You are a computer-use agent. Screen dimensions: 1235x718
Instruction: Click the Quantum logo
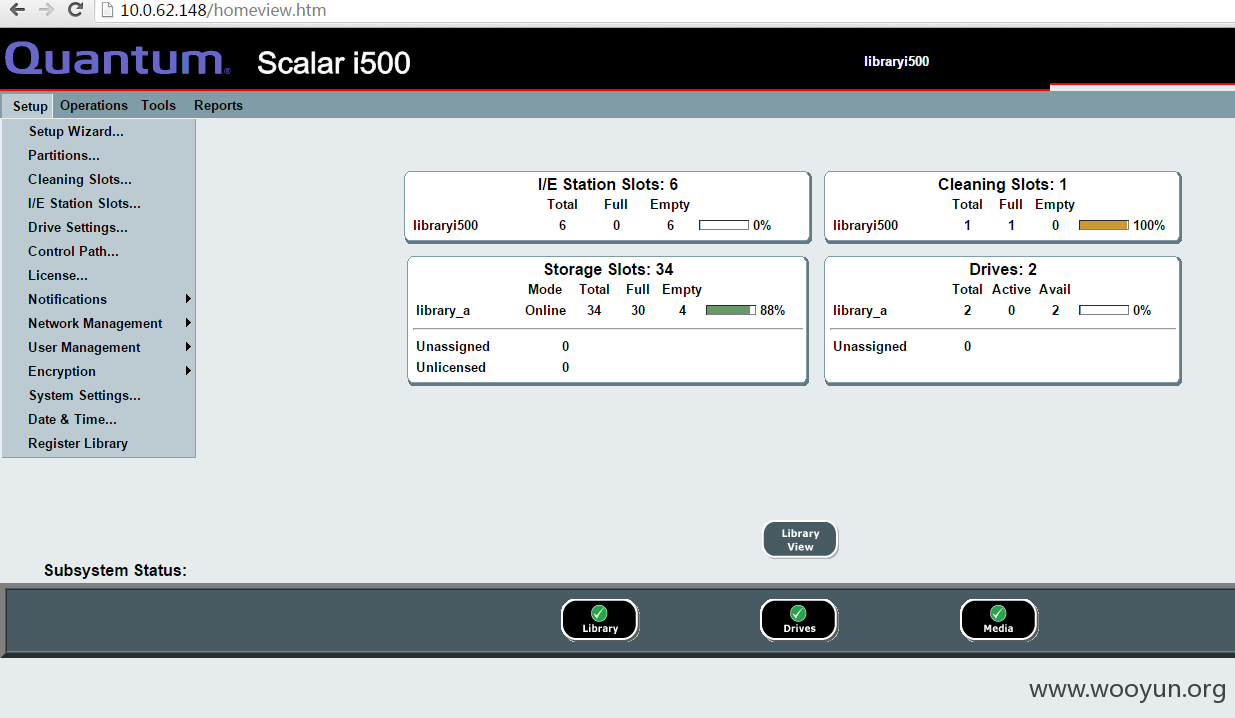(118, 60)
